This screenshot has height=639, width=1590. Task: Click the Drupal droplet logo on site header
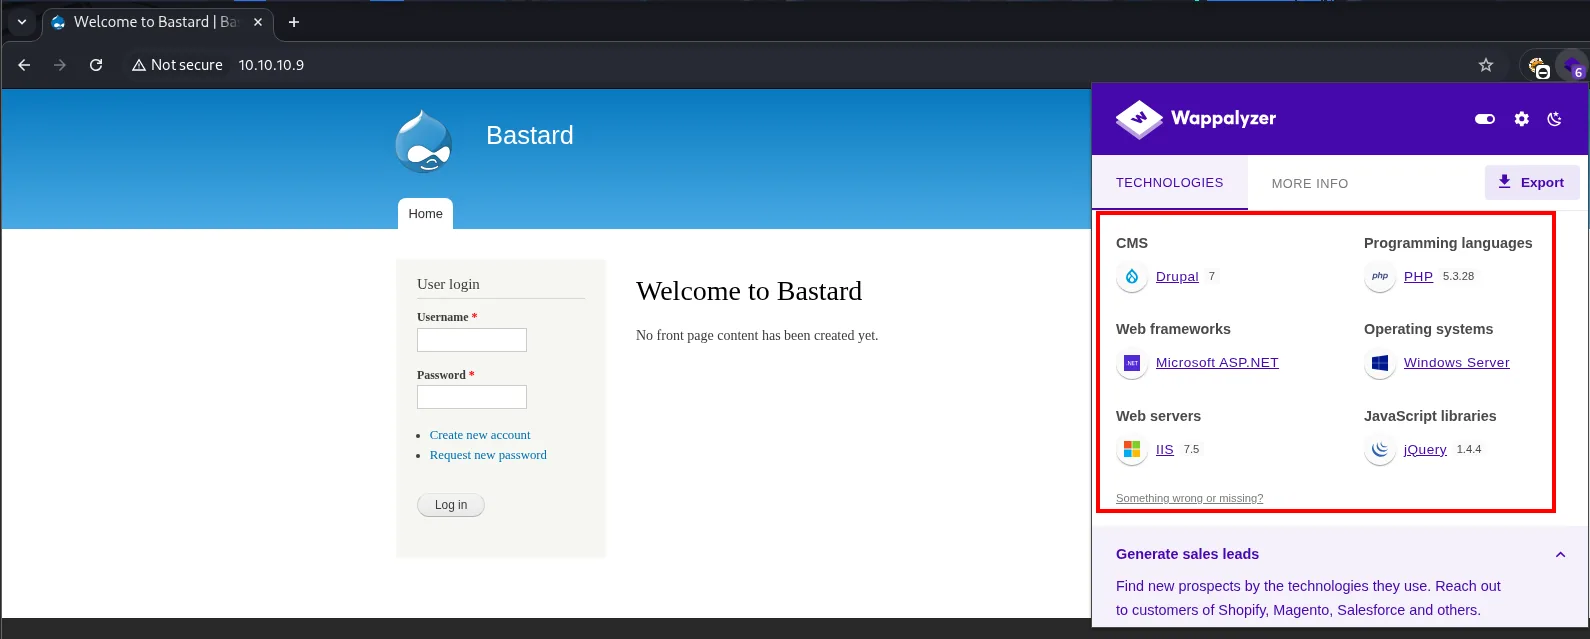424,141
